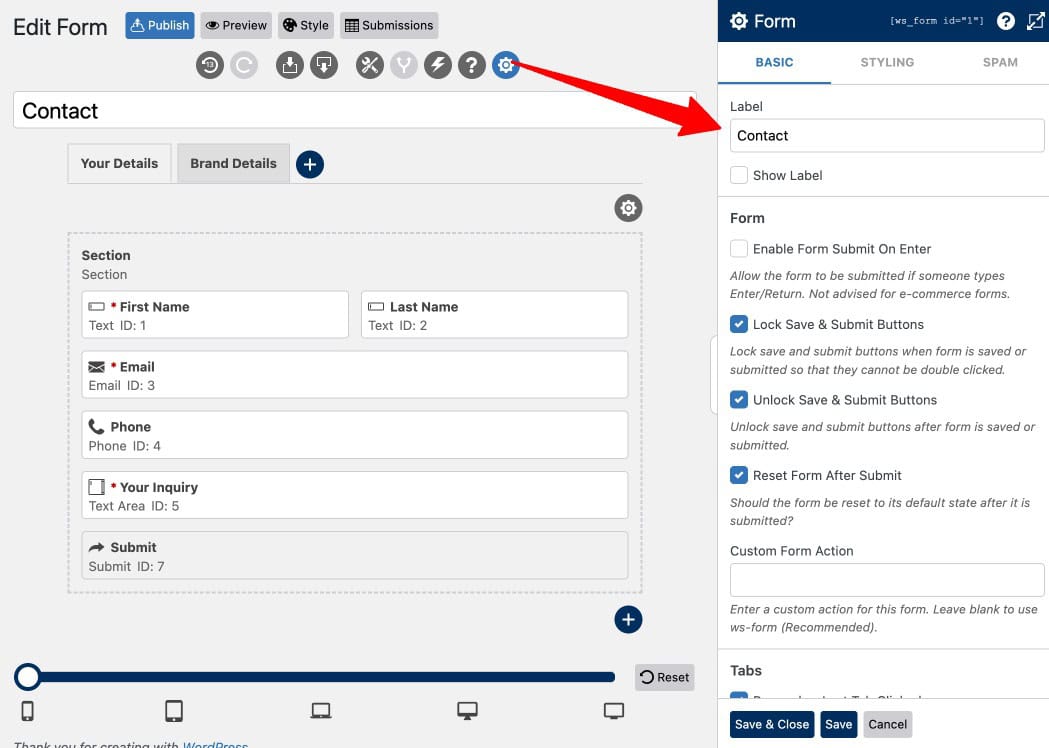
Task: Click the expand sidebar arrow icon
Action: point(1035,21)
